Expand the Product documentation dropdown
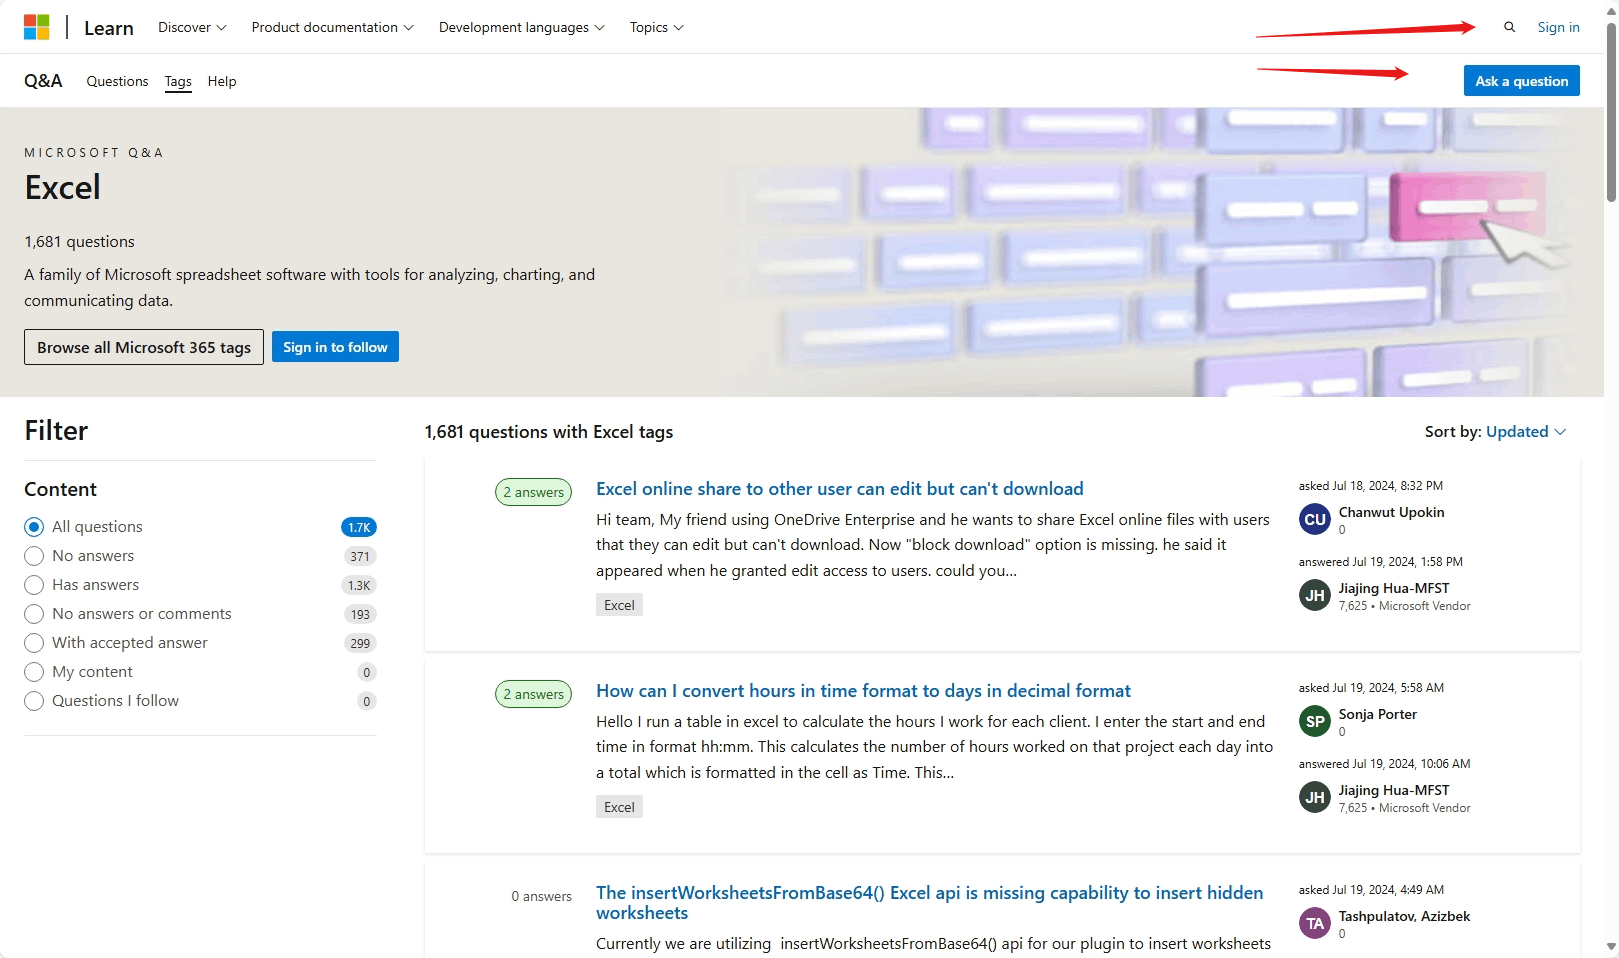 click(x=332, y=27)
